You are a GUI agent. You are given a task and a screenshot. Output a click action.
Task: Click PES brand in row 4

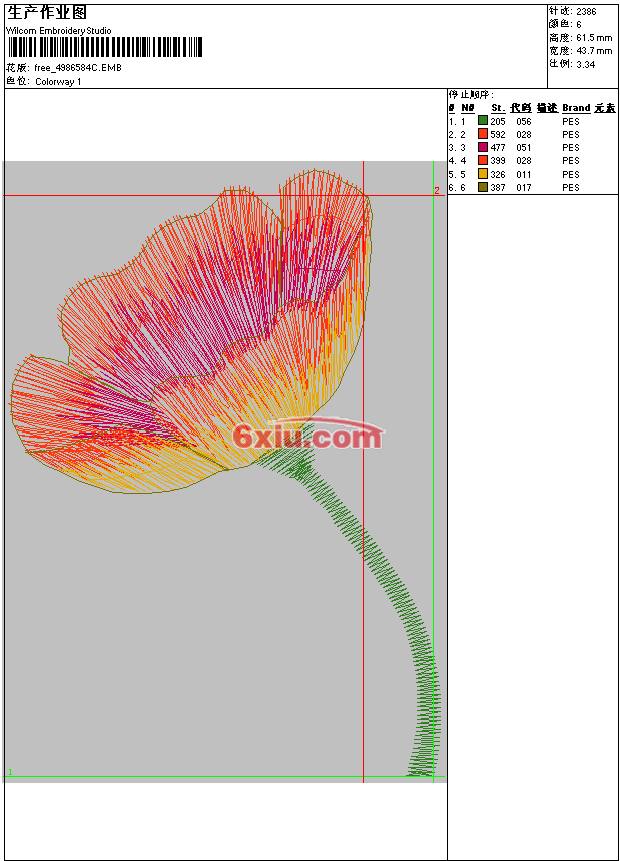pyautogui.click(x=571, y=161)
